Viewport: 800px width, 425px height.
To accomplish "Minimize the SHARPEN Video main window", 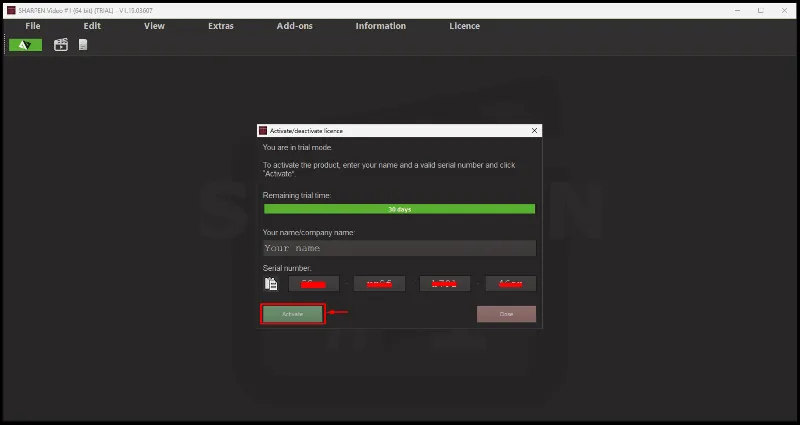I will [738, 10].
